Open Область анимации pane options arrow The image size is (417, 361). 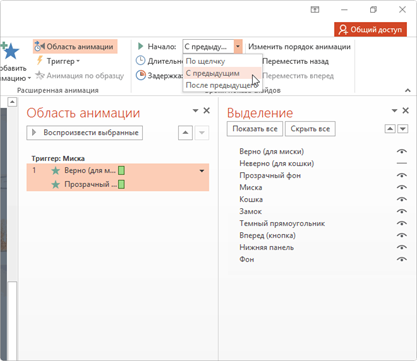coord(195,111)
